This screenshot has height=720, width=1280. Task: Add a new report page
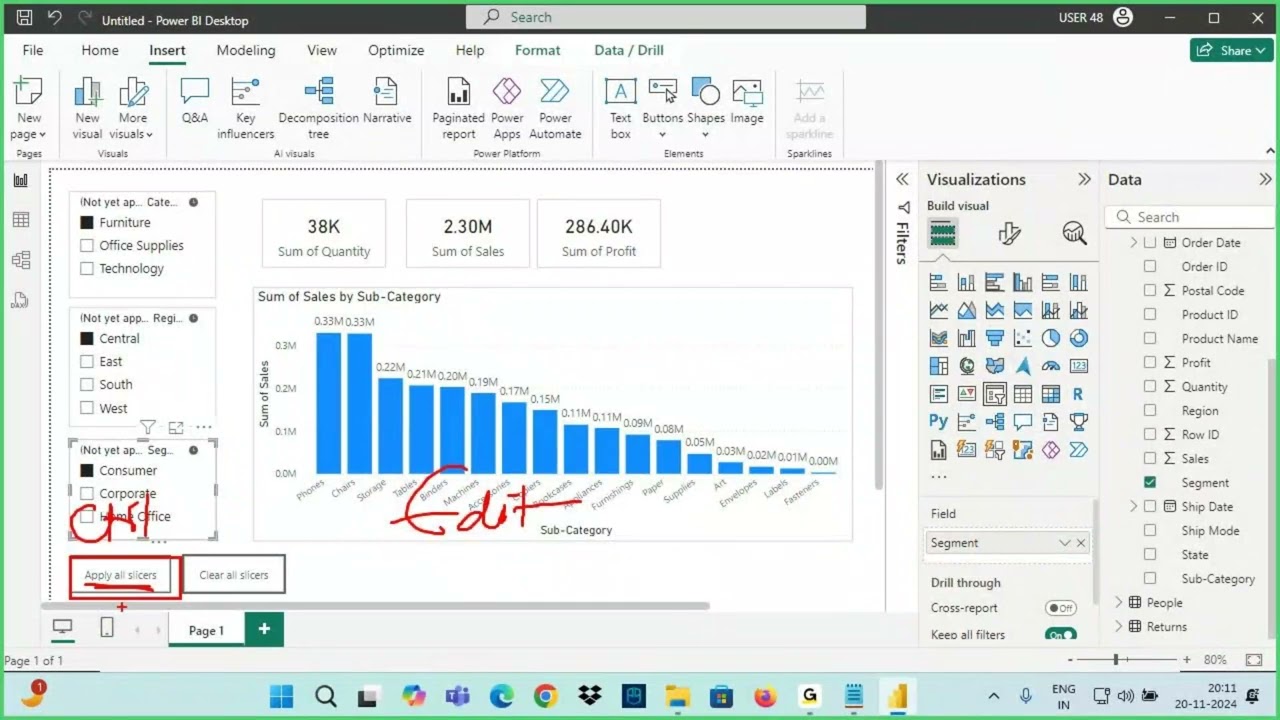pyautogui.click(x=264, y=629)
